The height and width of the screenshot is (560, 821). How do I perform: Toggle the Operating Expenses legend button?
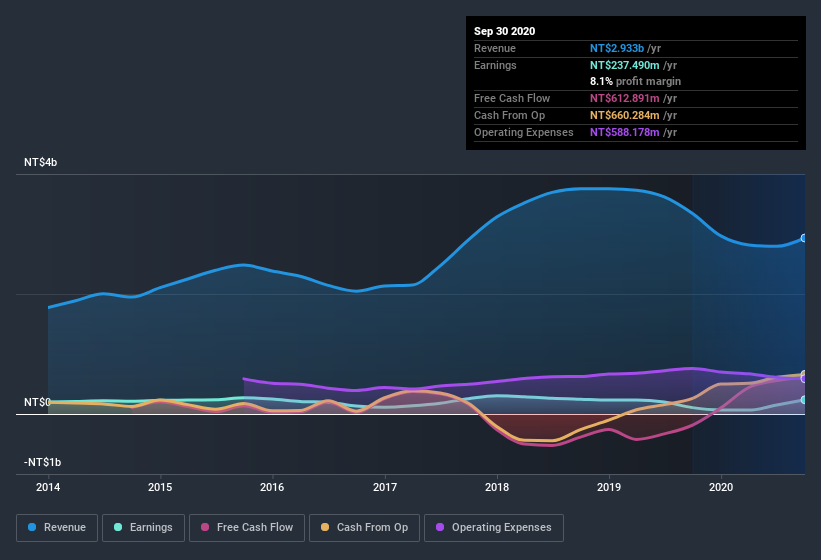coord(494,528)
